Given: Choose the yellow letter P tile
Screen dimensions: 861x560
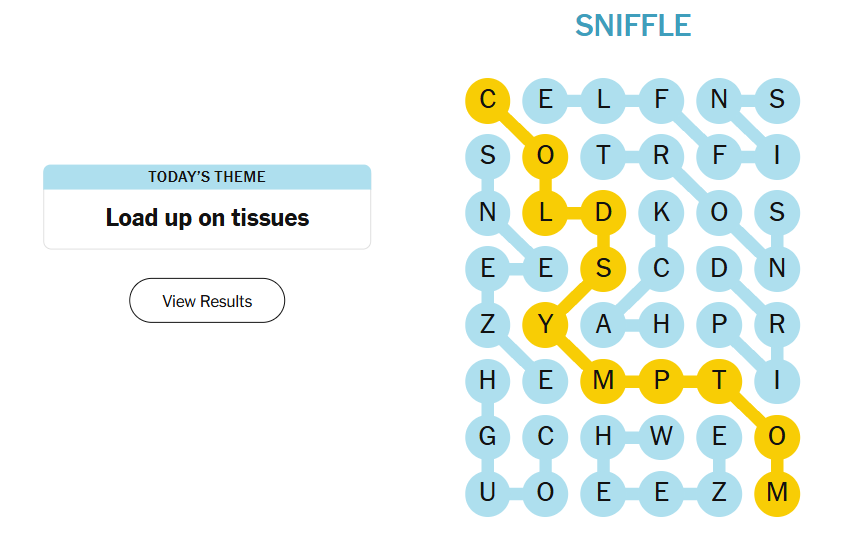Looking at the screenshot, I should [x=661, y=381].
